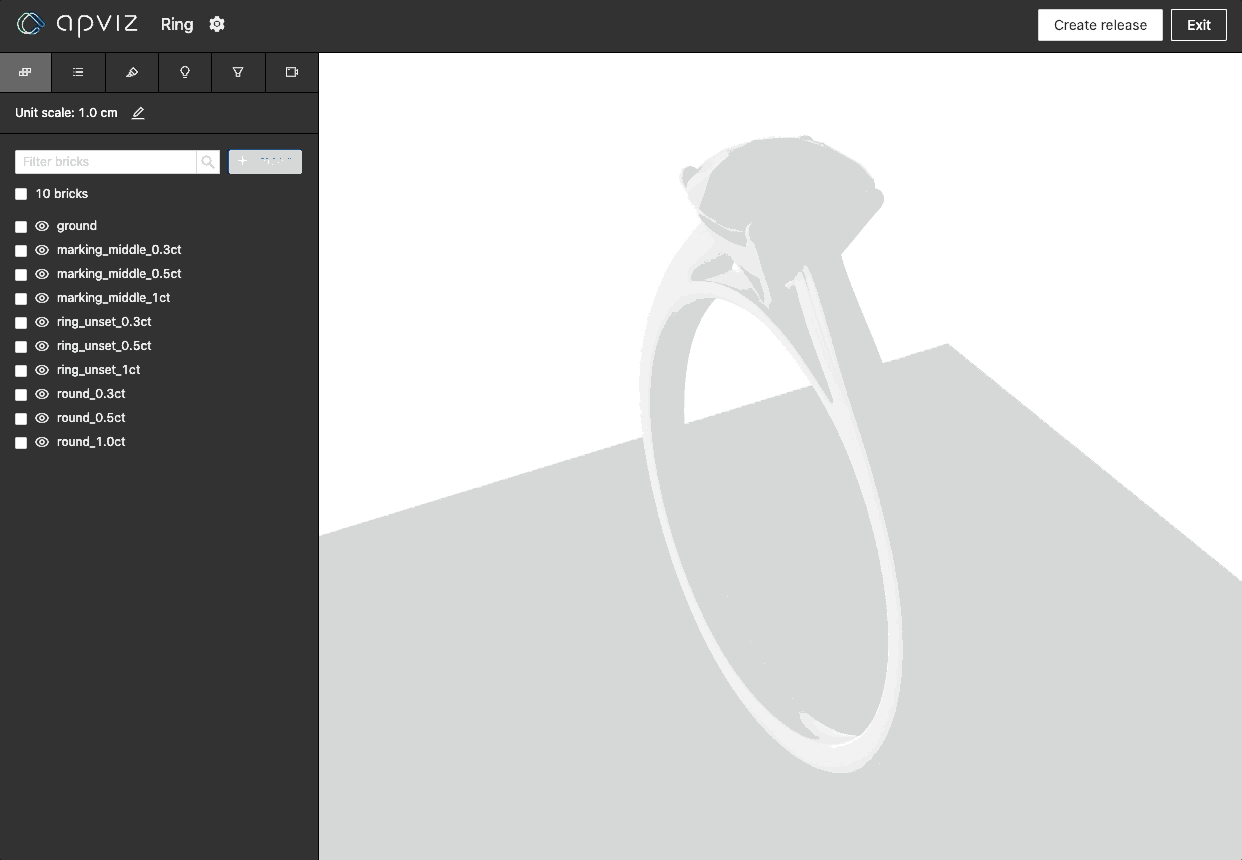Viewport: 1242px width, 860px height.
Task: Open the lightbulb lighting tab
Action: pos(185,73)
